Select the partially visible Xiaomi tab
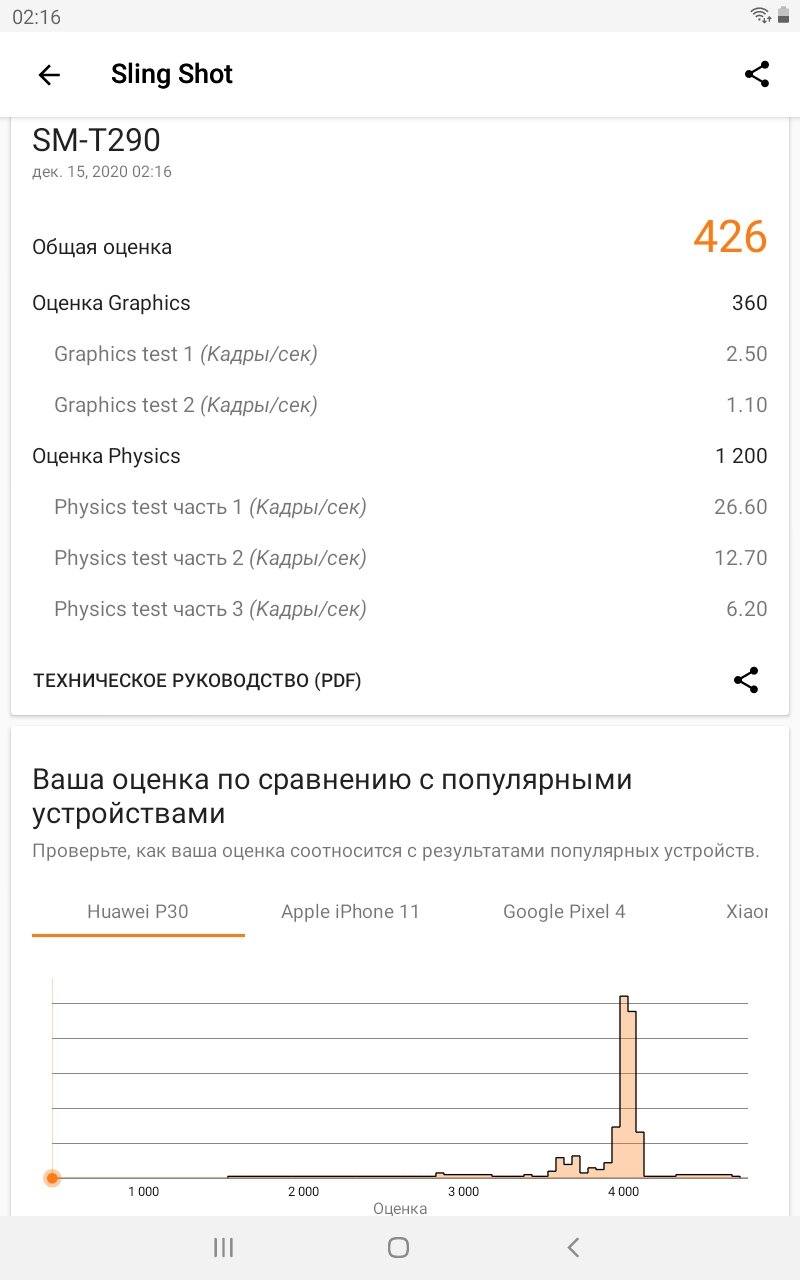The image size is (800, 1280). click(x=747, y=912)
